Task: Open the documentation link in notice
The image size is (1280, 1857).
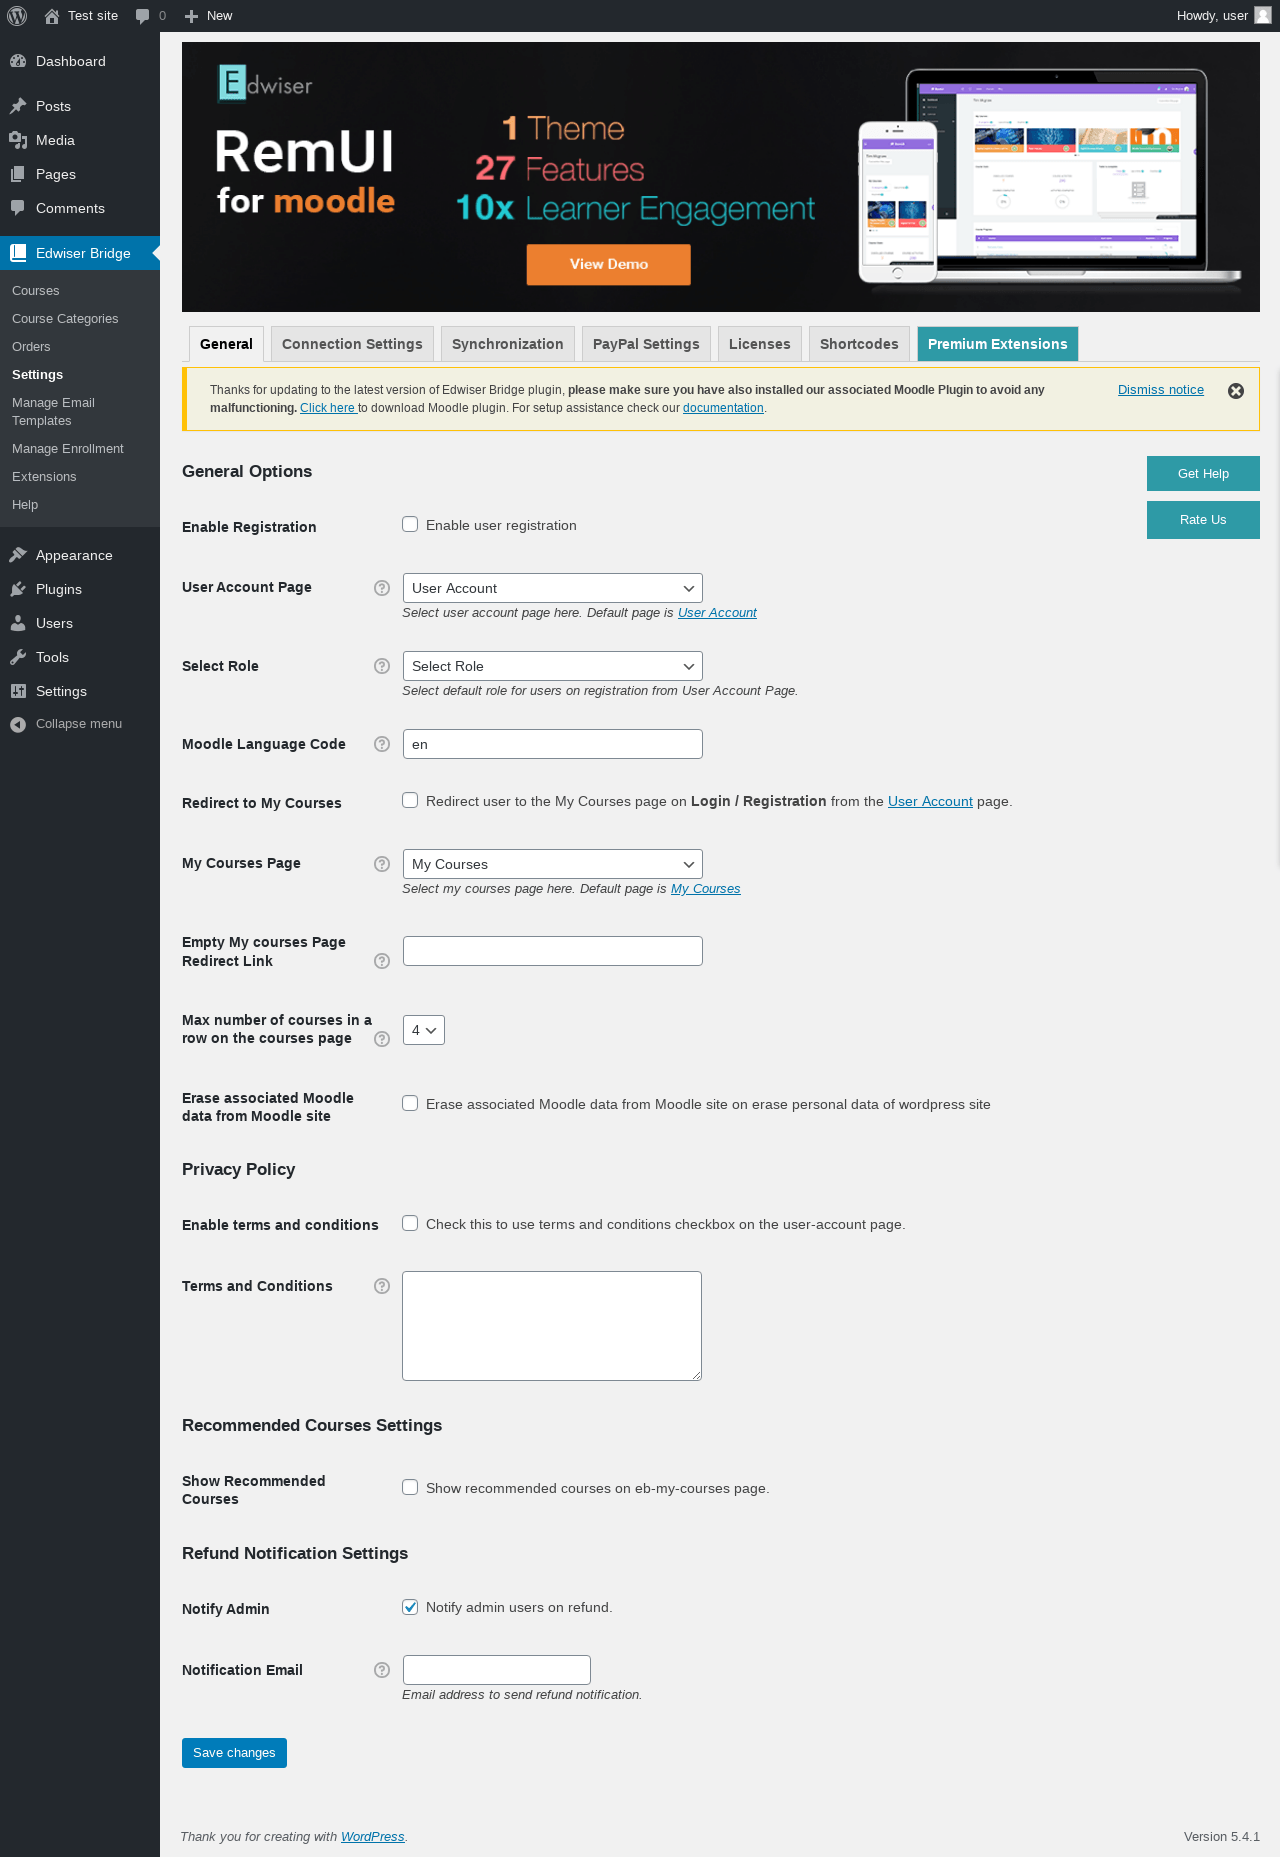Action: click(x=723, y=408)
